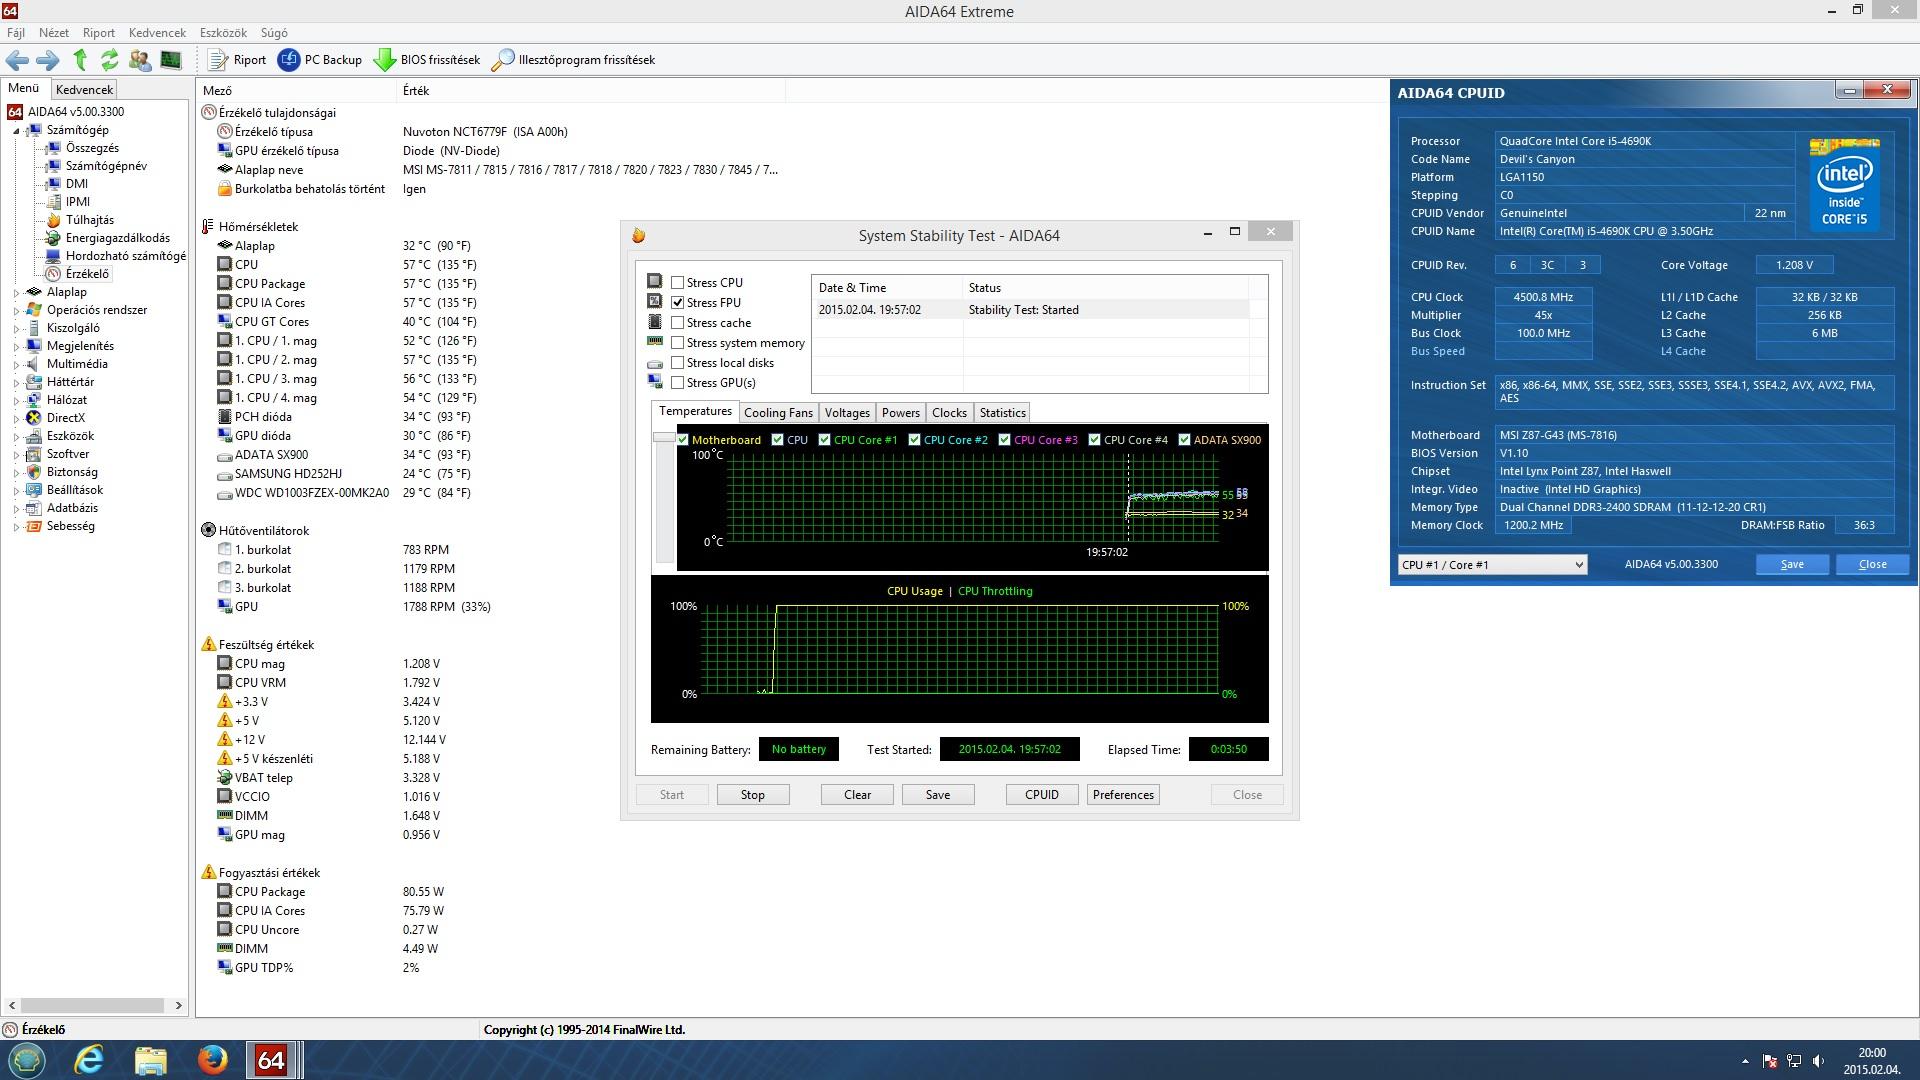Image resolution: width=1920 pixels, height=1080 pixels.
Task: Click the green Up arrow icon
Action: [x=80, y=60]
